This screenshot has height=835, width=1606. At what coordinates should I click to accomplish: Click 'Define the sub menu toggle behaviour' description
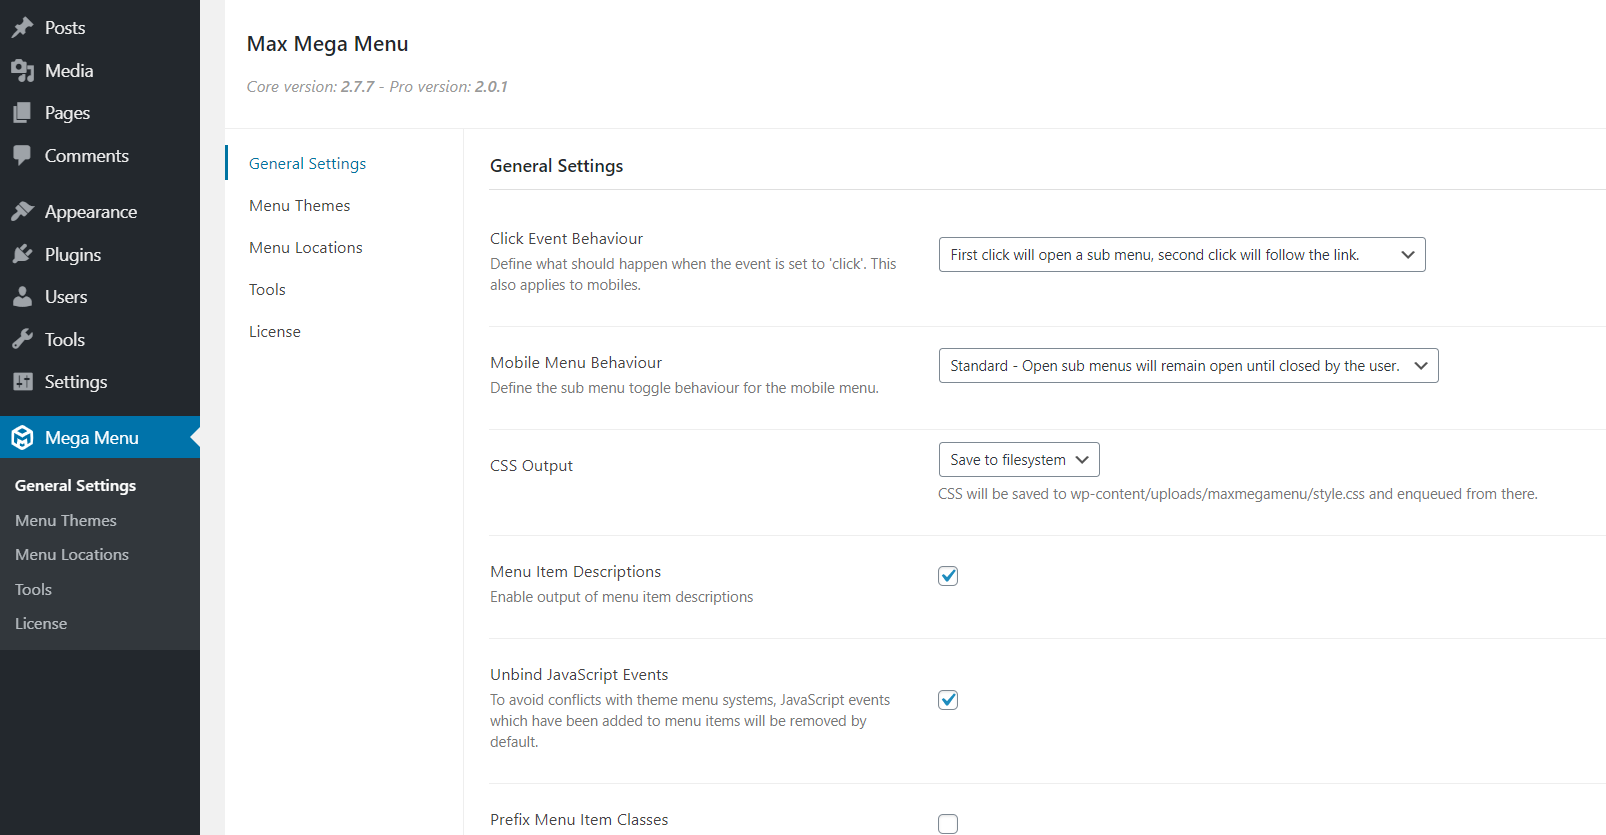pyautogui.click(x=684, y=388)
